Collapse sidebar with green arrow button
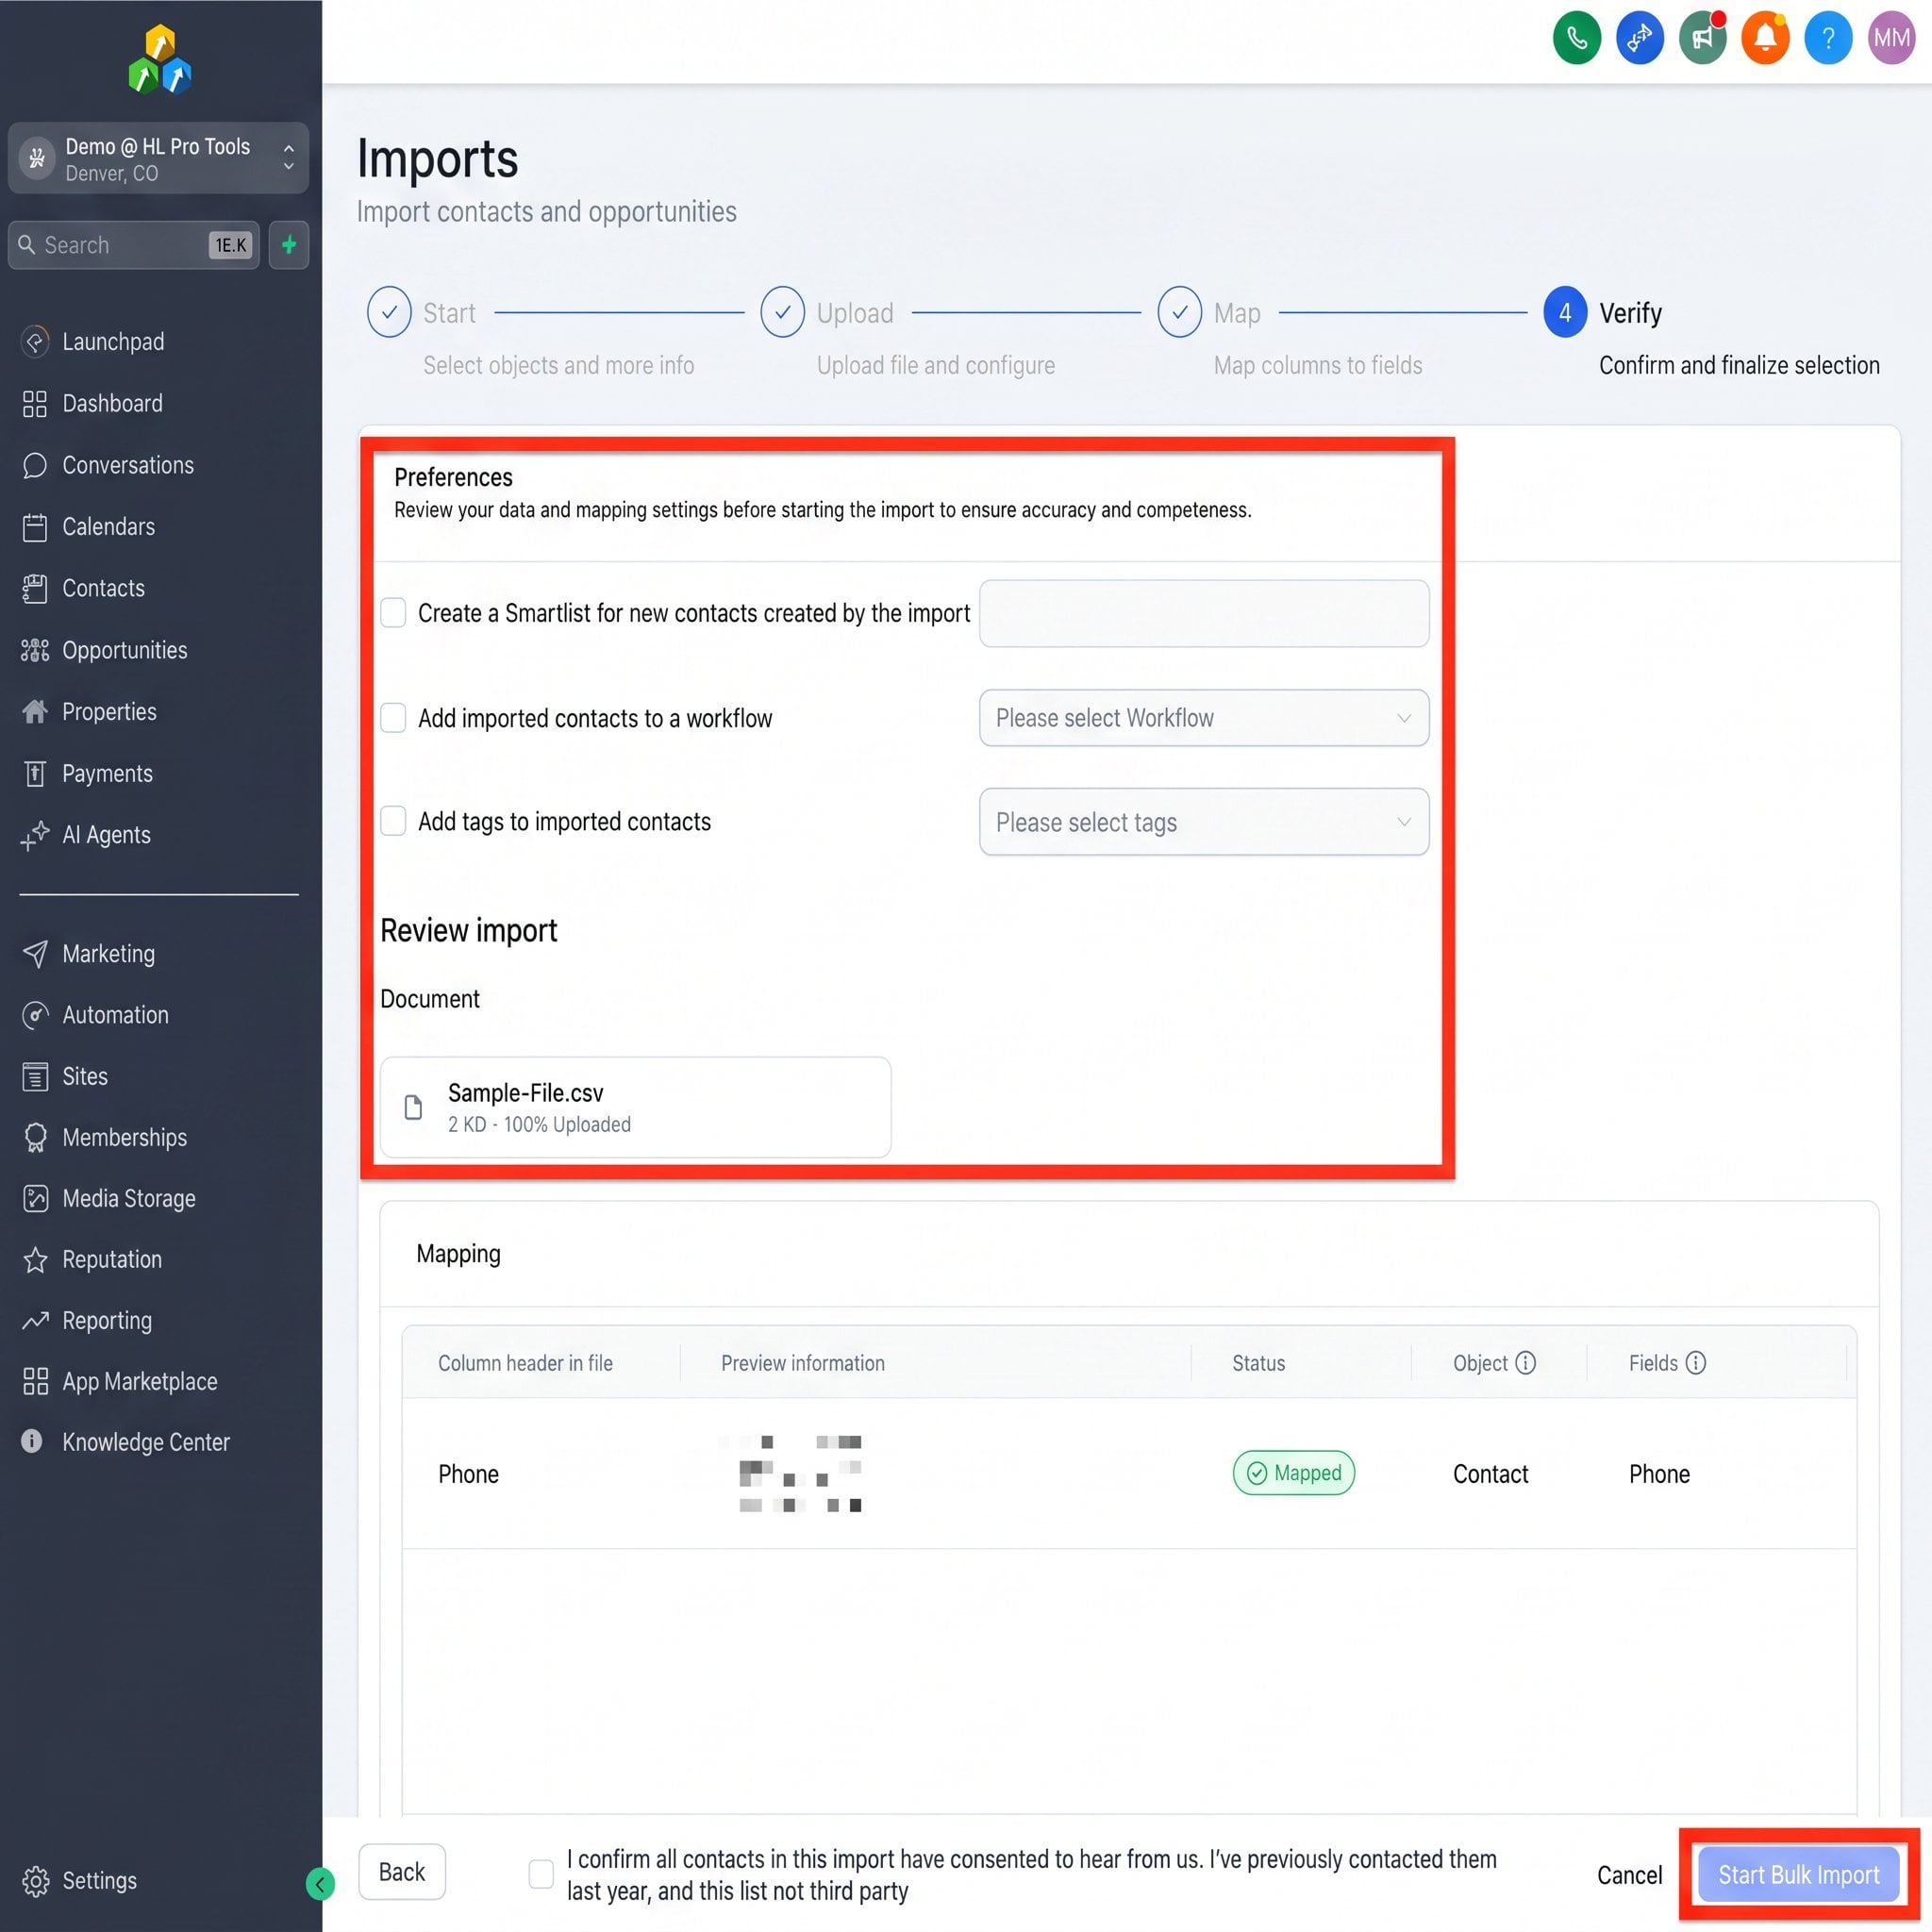This screenshot has height=1932, width=1932. [320, 1885]
